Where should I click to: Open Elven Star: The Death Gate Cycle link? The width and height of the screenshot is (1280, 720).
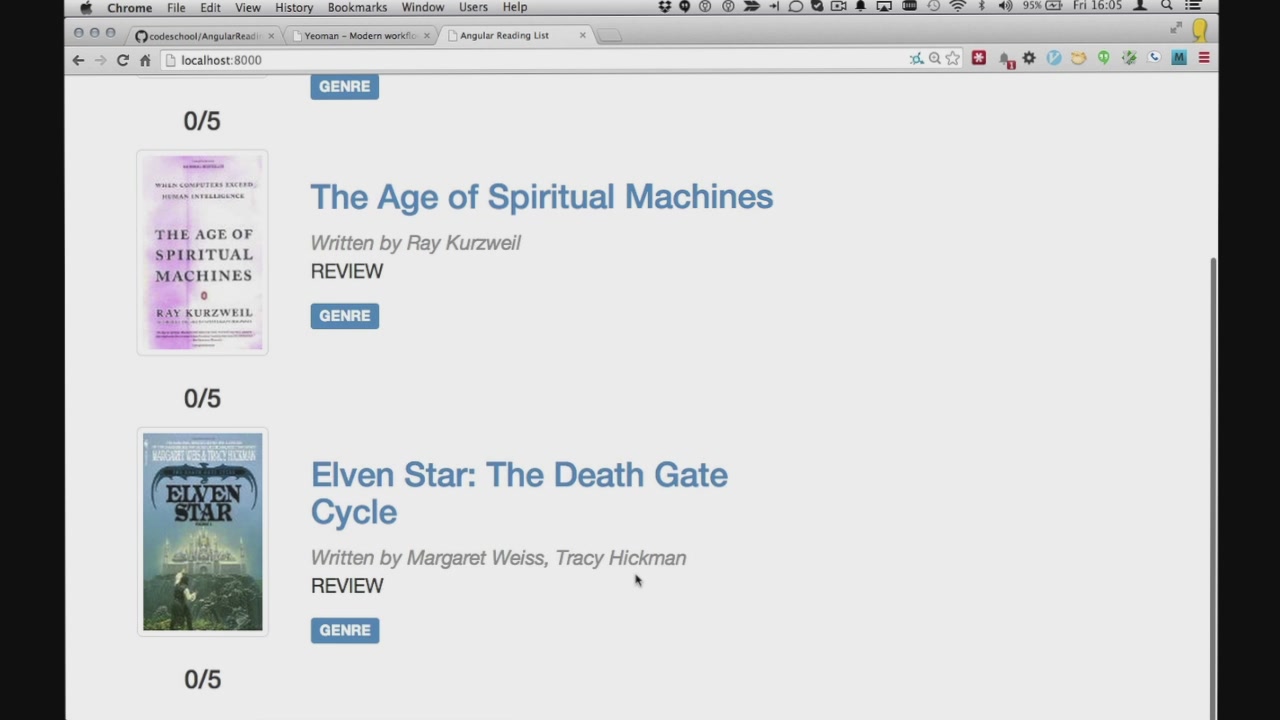[519, 493]
